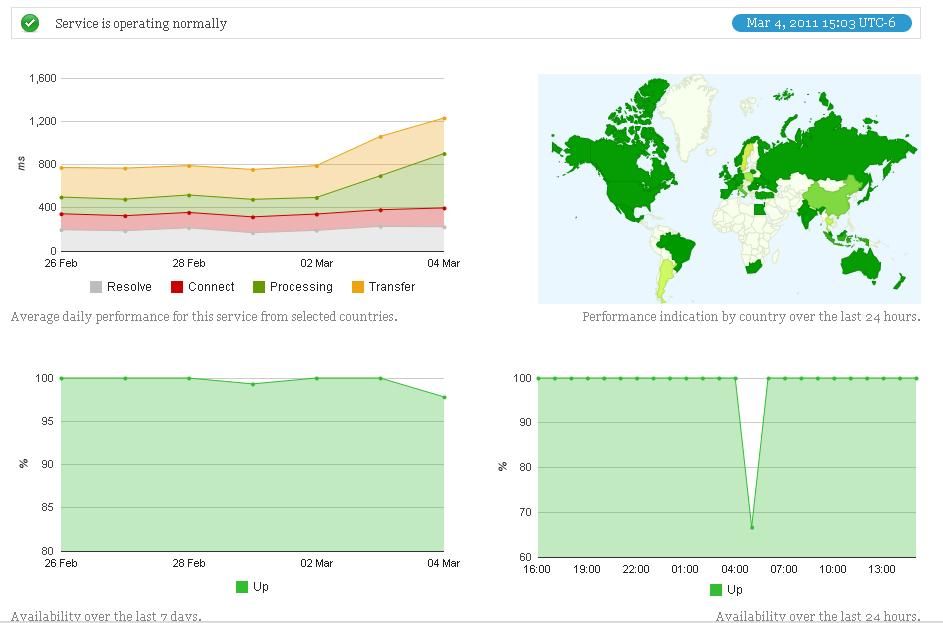
Task: Click the Up legend icon under the 7-day chart
Action: click(241, 587)
